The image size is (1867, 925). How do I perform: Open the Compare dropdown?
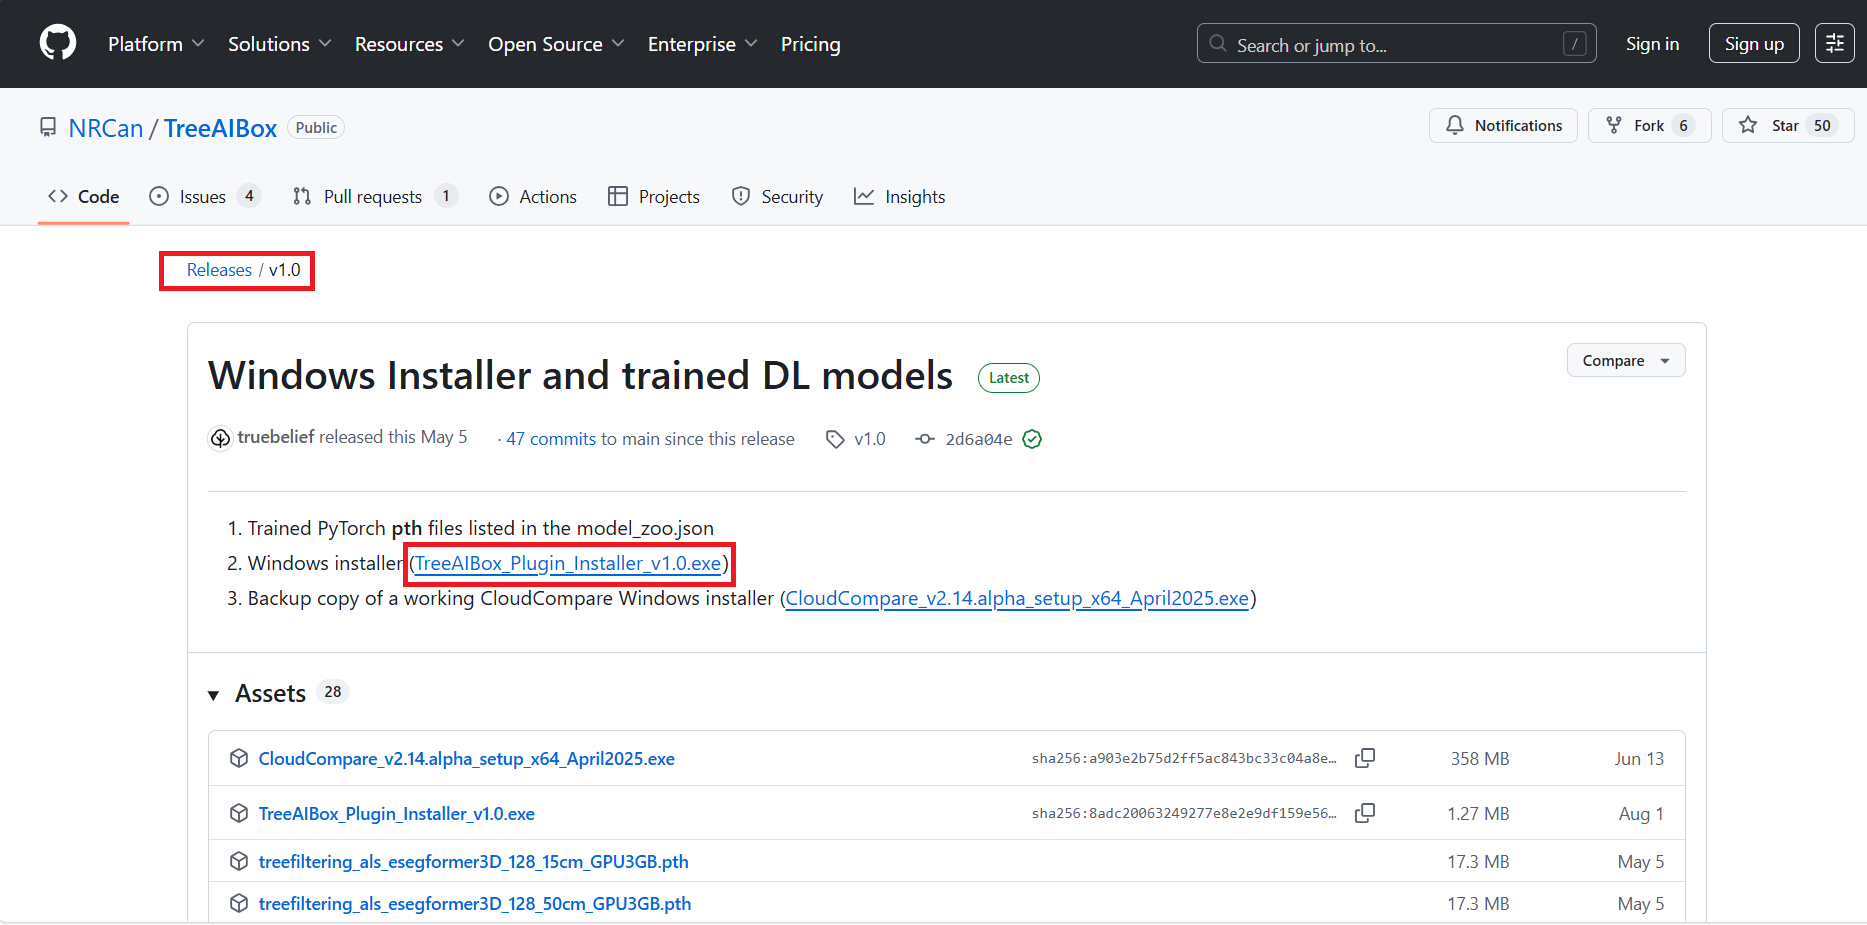click(x=1626, y=360)
